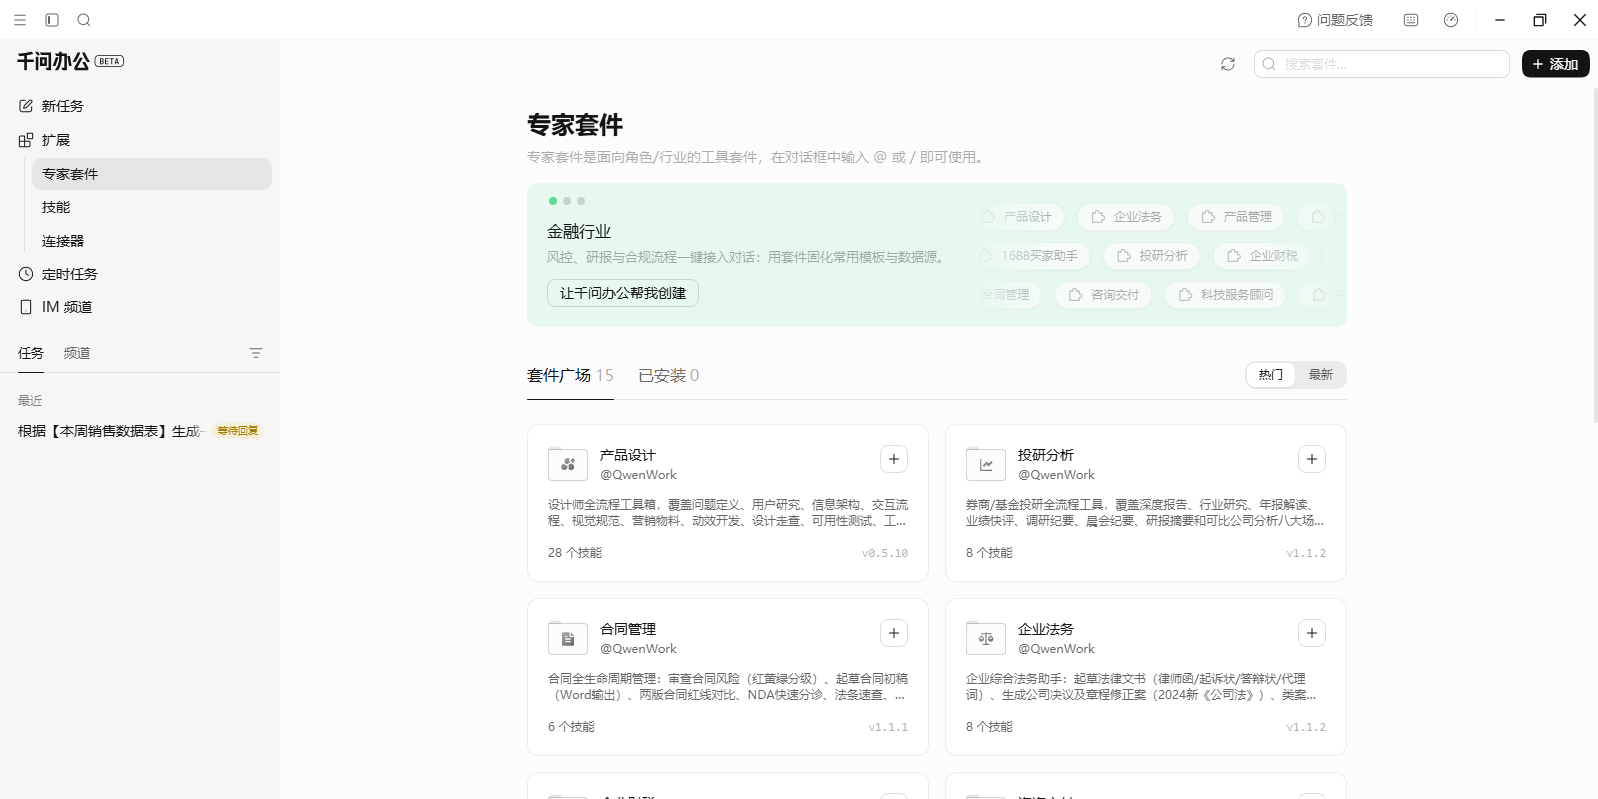Screen dimensions: 1598x799
Task: Install the 投研分析 suite with its plus button
Action: click(x=1312, y=459)
